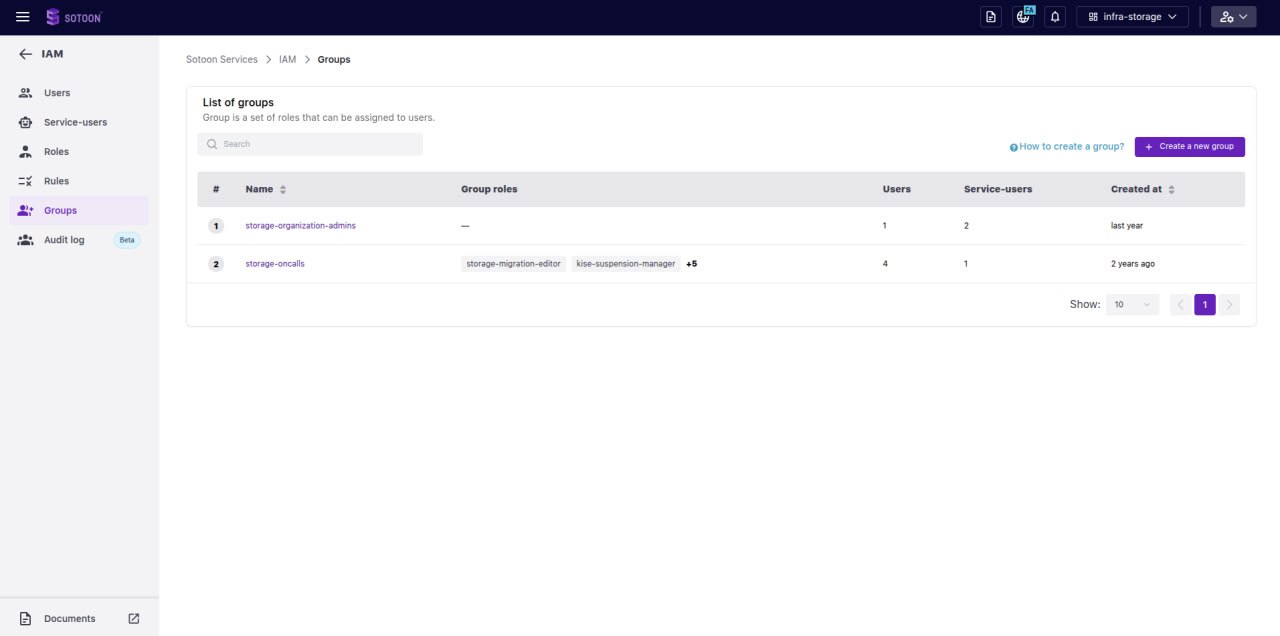Click the external link icon beside Documents

(x=134, y=619)
